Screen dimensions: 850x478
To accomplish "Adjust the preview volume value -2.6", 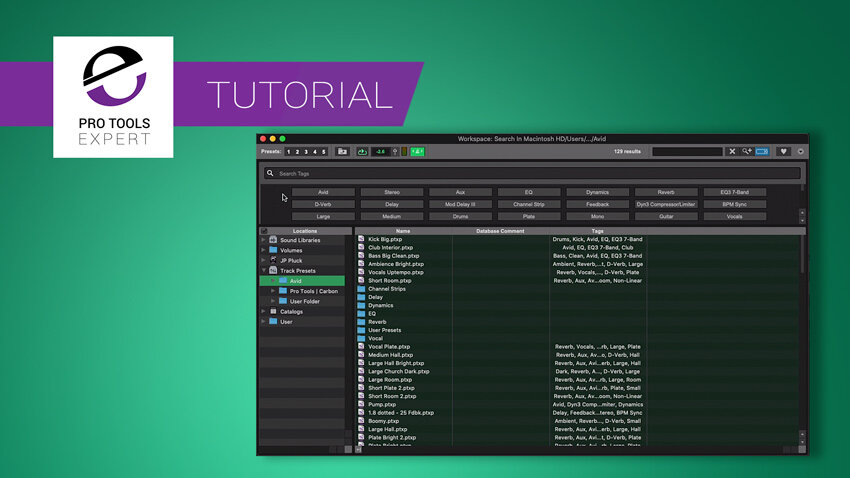I will (381, 152).
